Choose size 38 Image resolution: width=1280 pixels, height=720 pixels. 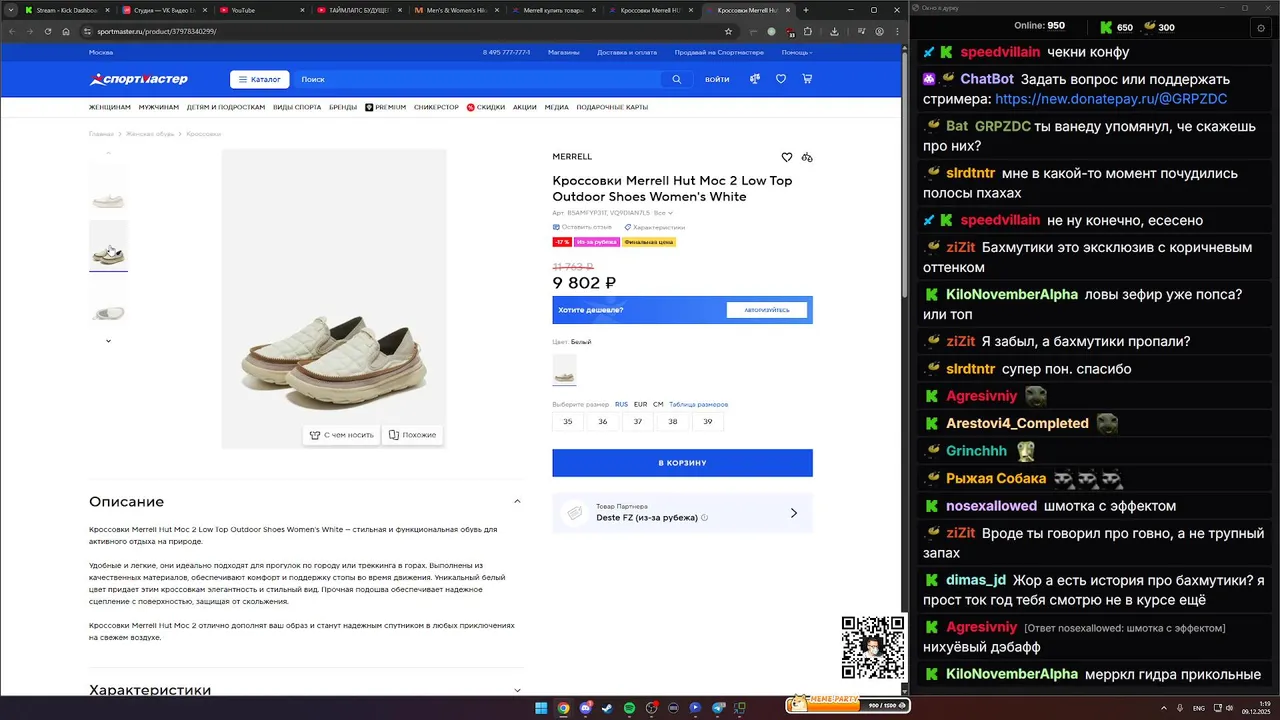(x=673, y=422)
